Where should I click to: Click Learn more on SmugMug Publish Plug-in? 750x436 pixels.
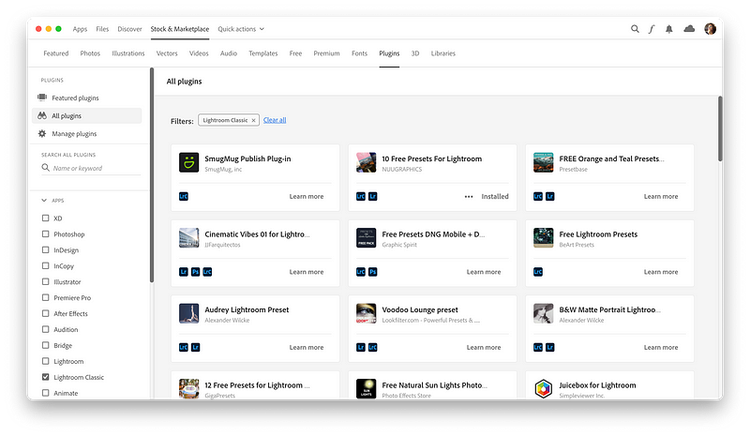(306, 196)
